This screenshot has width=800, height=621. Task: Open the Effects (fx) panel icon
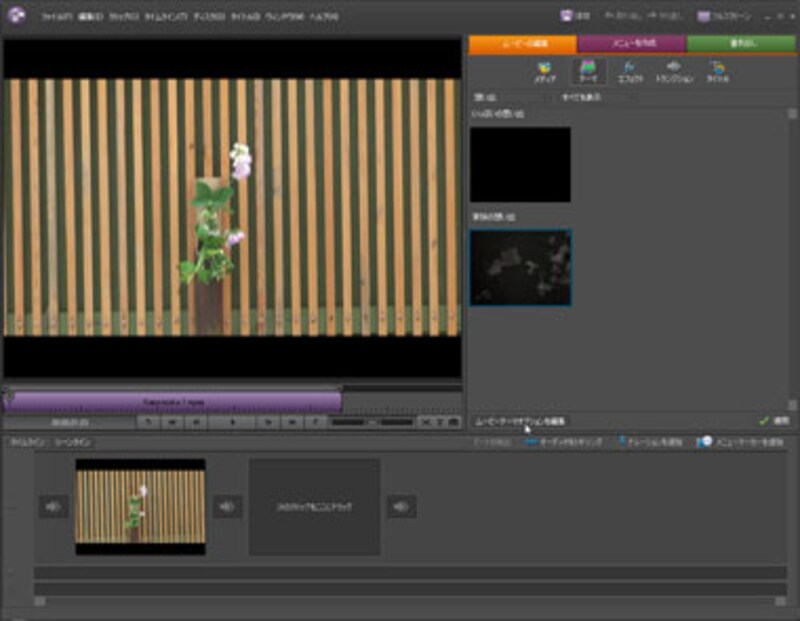630,71
